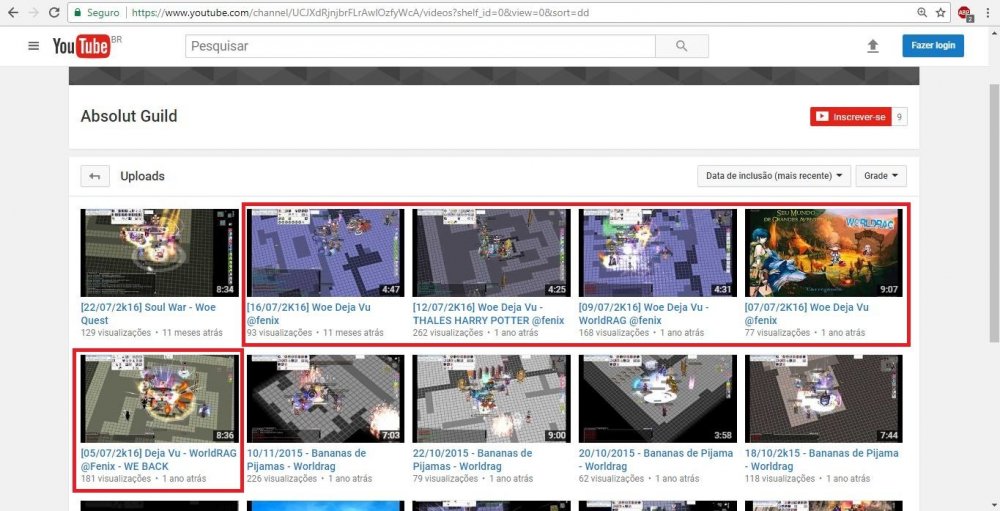Click the upload arrow icon
Screen dimensions: 1000x511
click(873, 46)
